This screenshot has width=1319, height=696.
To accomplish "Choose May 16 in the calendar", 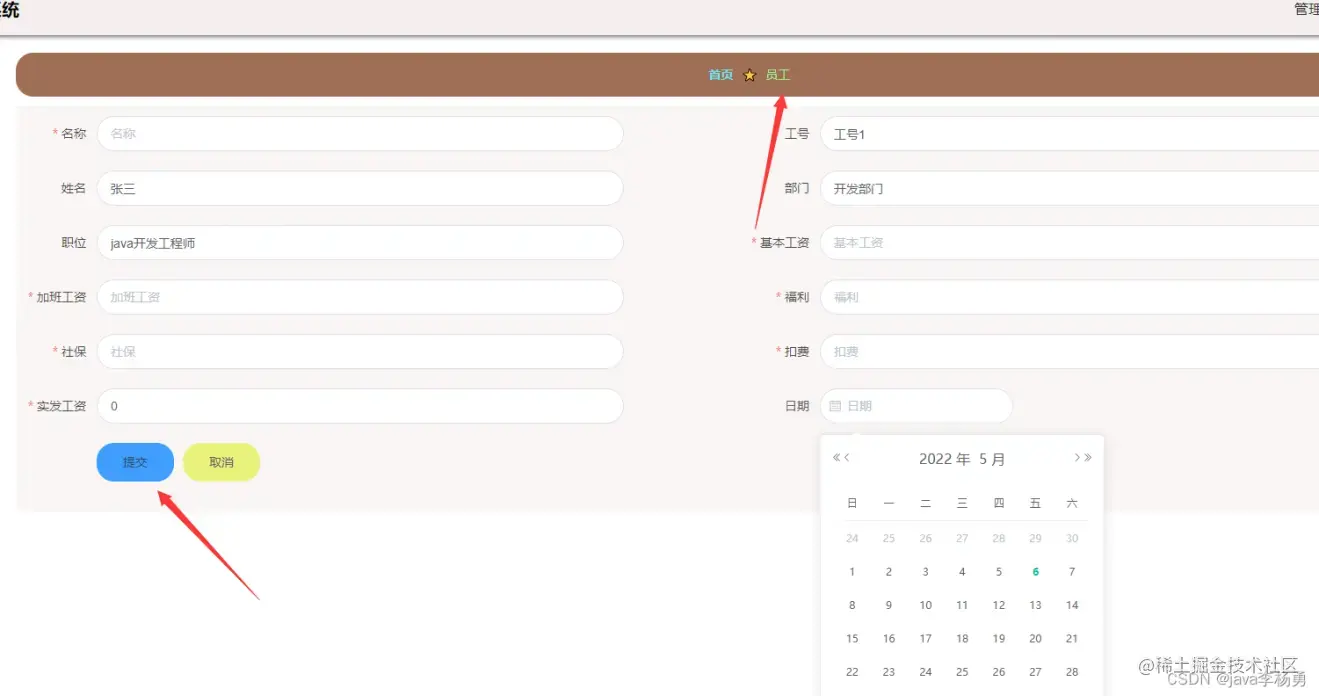I will coord(889,638).
